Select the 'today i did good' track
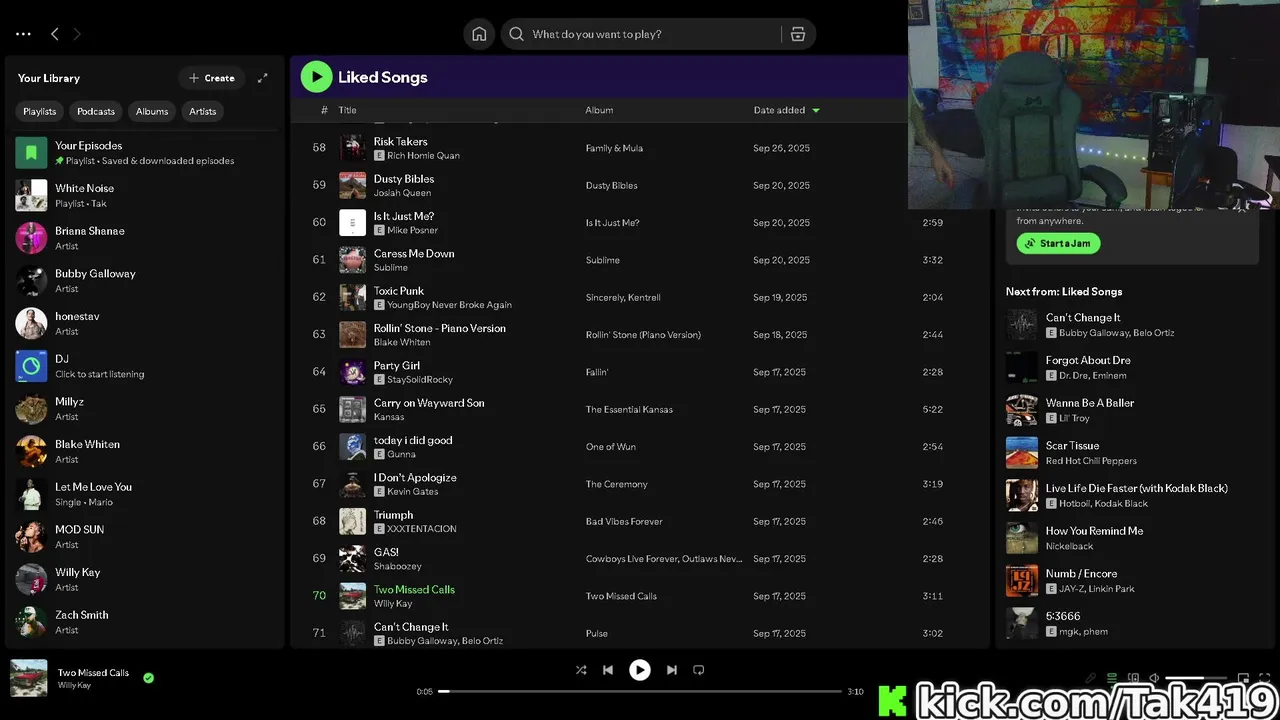The height and width of the screenshot is (720, 1280). coord(640,447)
